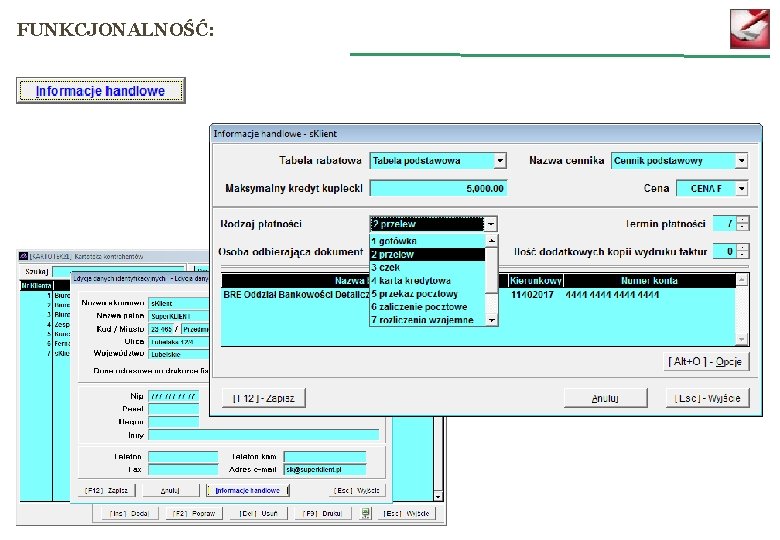The height and width of the screenshot is (540, 780).
Task: Click [F2] Popraw in Kartoteka window
Action: pos(194,513)
